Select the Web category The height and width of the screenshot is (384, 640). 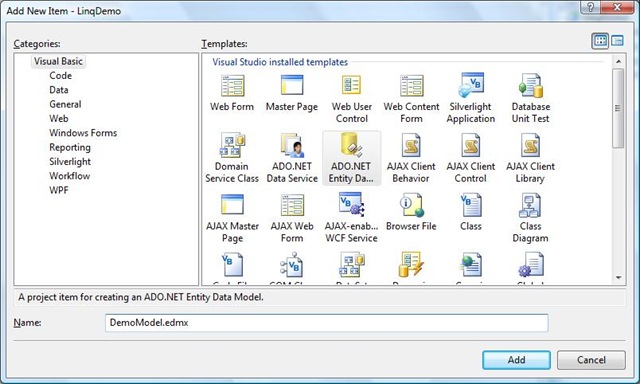click(59, 118)
